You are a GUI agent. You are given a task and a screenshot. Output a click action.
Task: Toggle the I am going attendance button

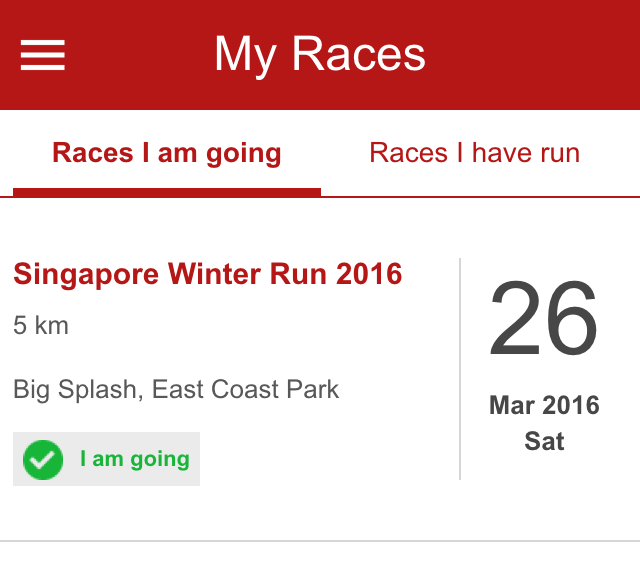pos(107,459)
